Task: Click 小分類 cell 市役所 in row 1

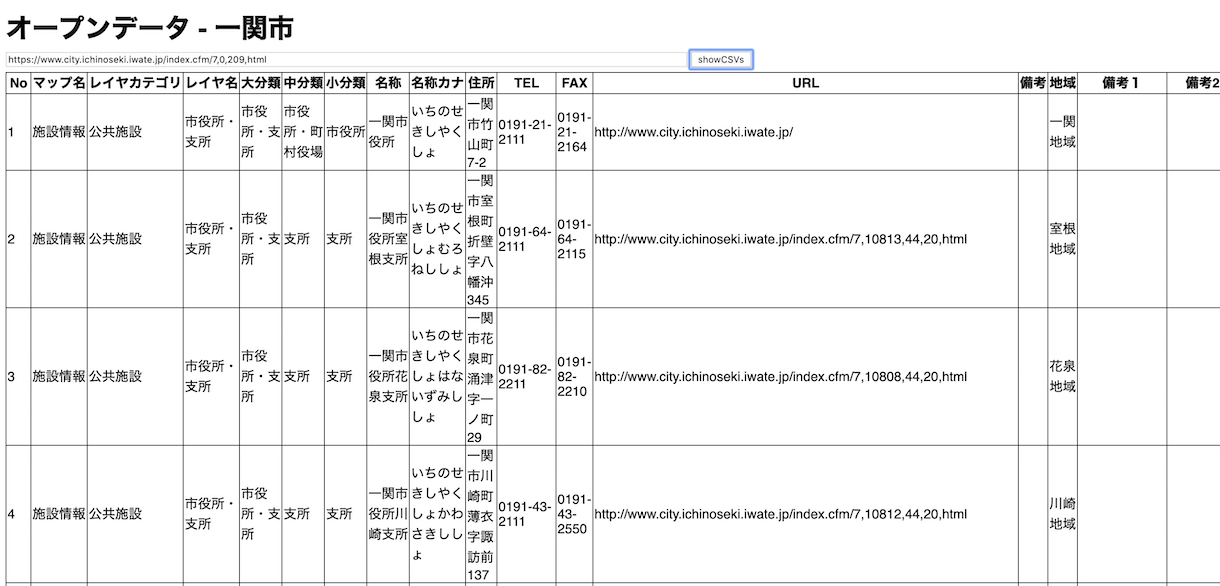Action: (345, 132)
